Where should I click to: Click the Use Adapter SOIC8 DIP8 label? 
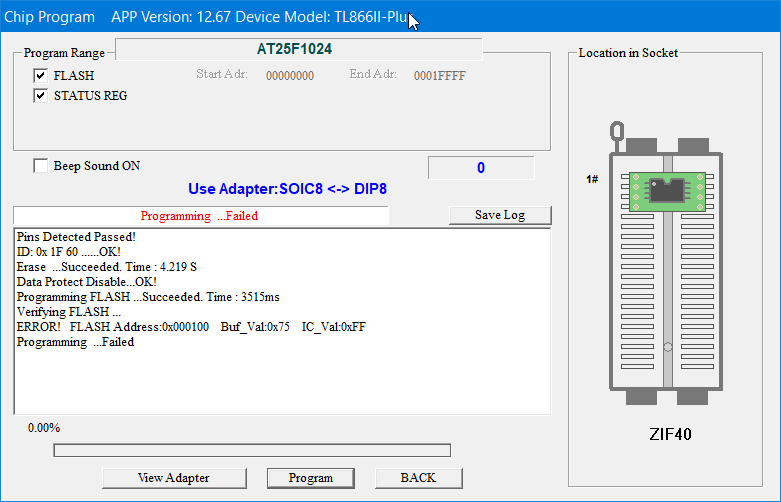(288, 189)
